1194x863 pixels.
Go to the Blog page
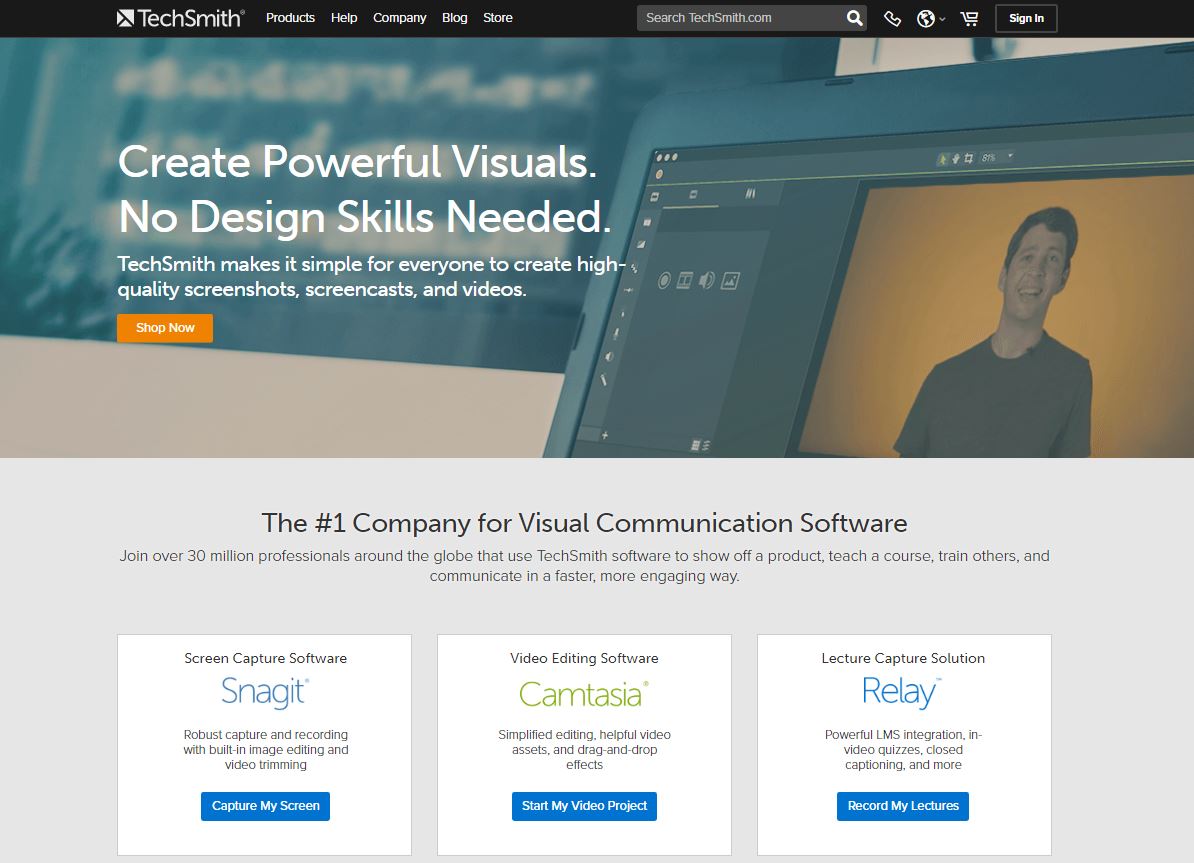coord(455,18)
